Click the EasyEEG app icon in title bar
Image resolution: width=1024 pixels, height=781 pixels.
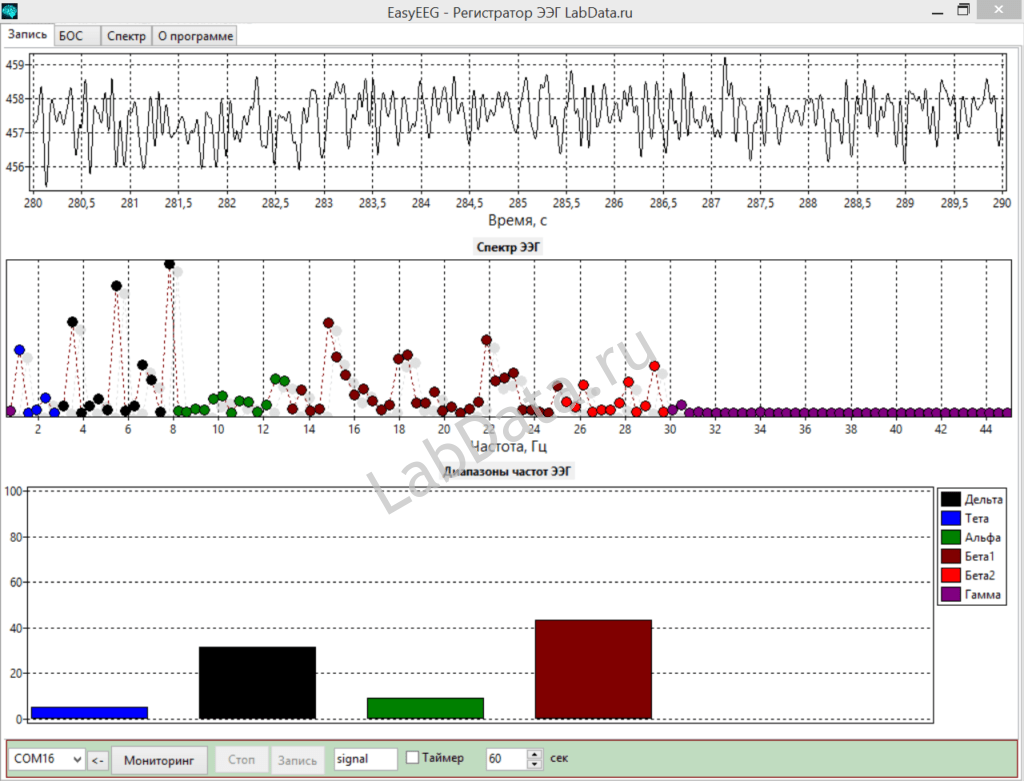click(x=10, y=10)
